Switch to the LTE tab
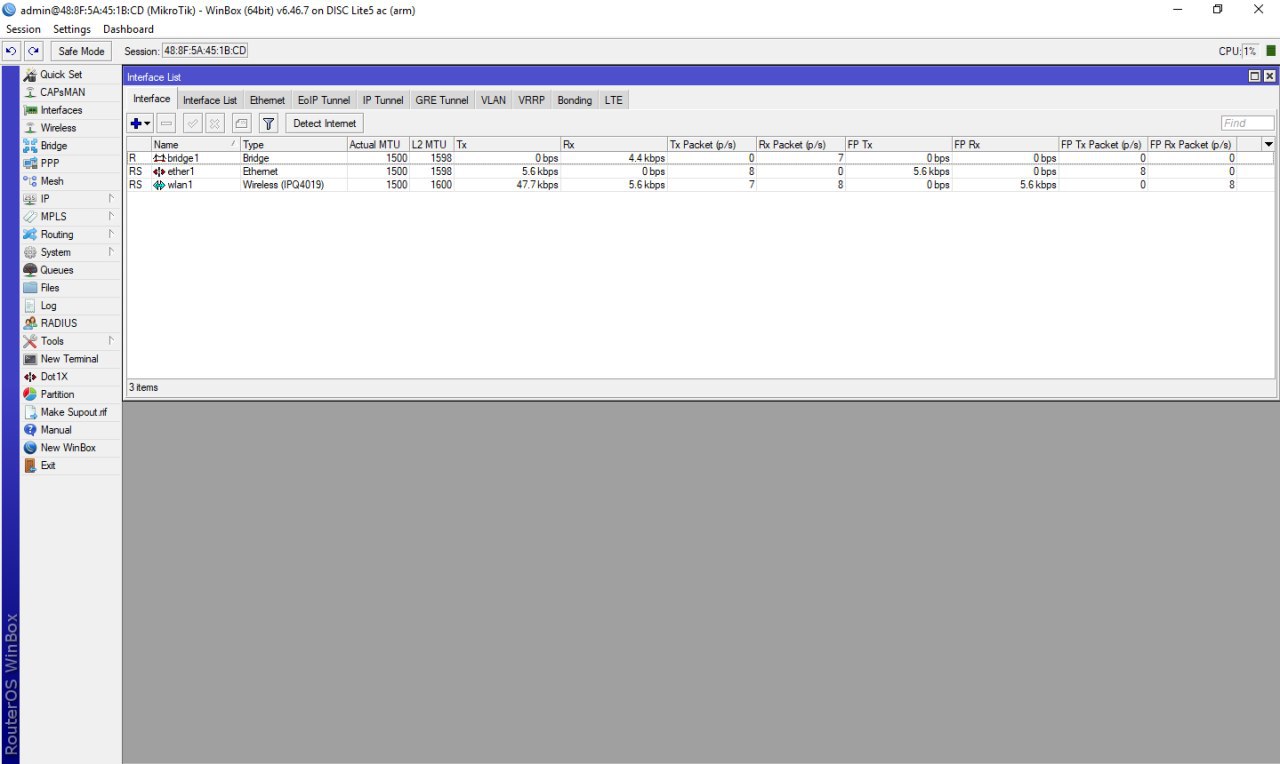 (x=613, y=100)
